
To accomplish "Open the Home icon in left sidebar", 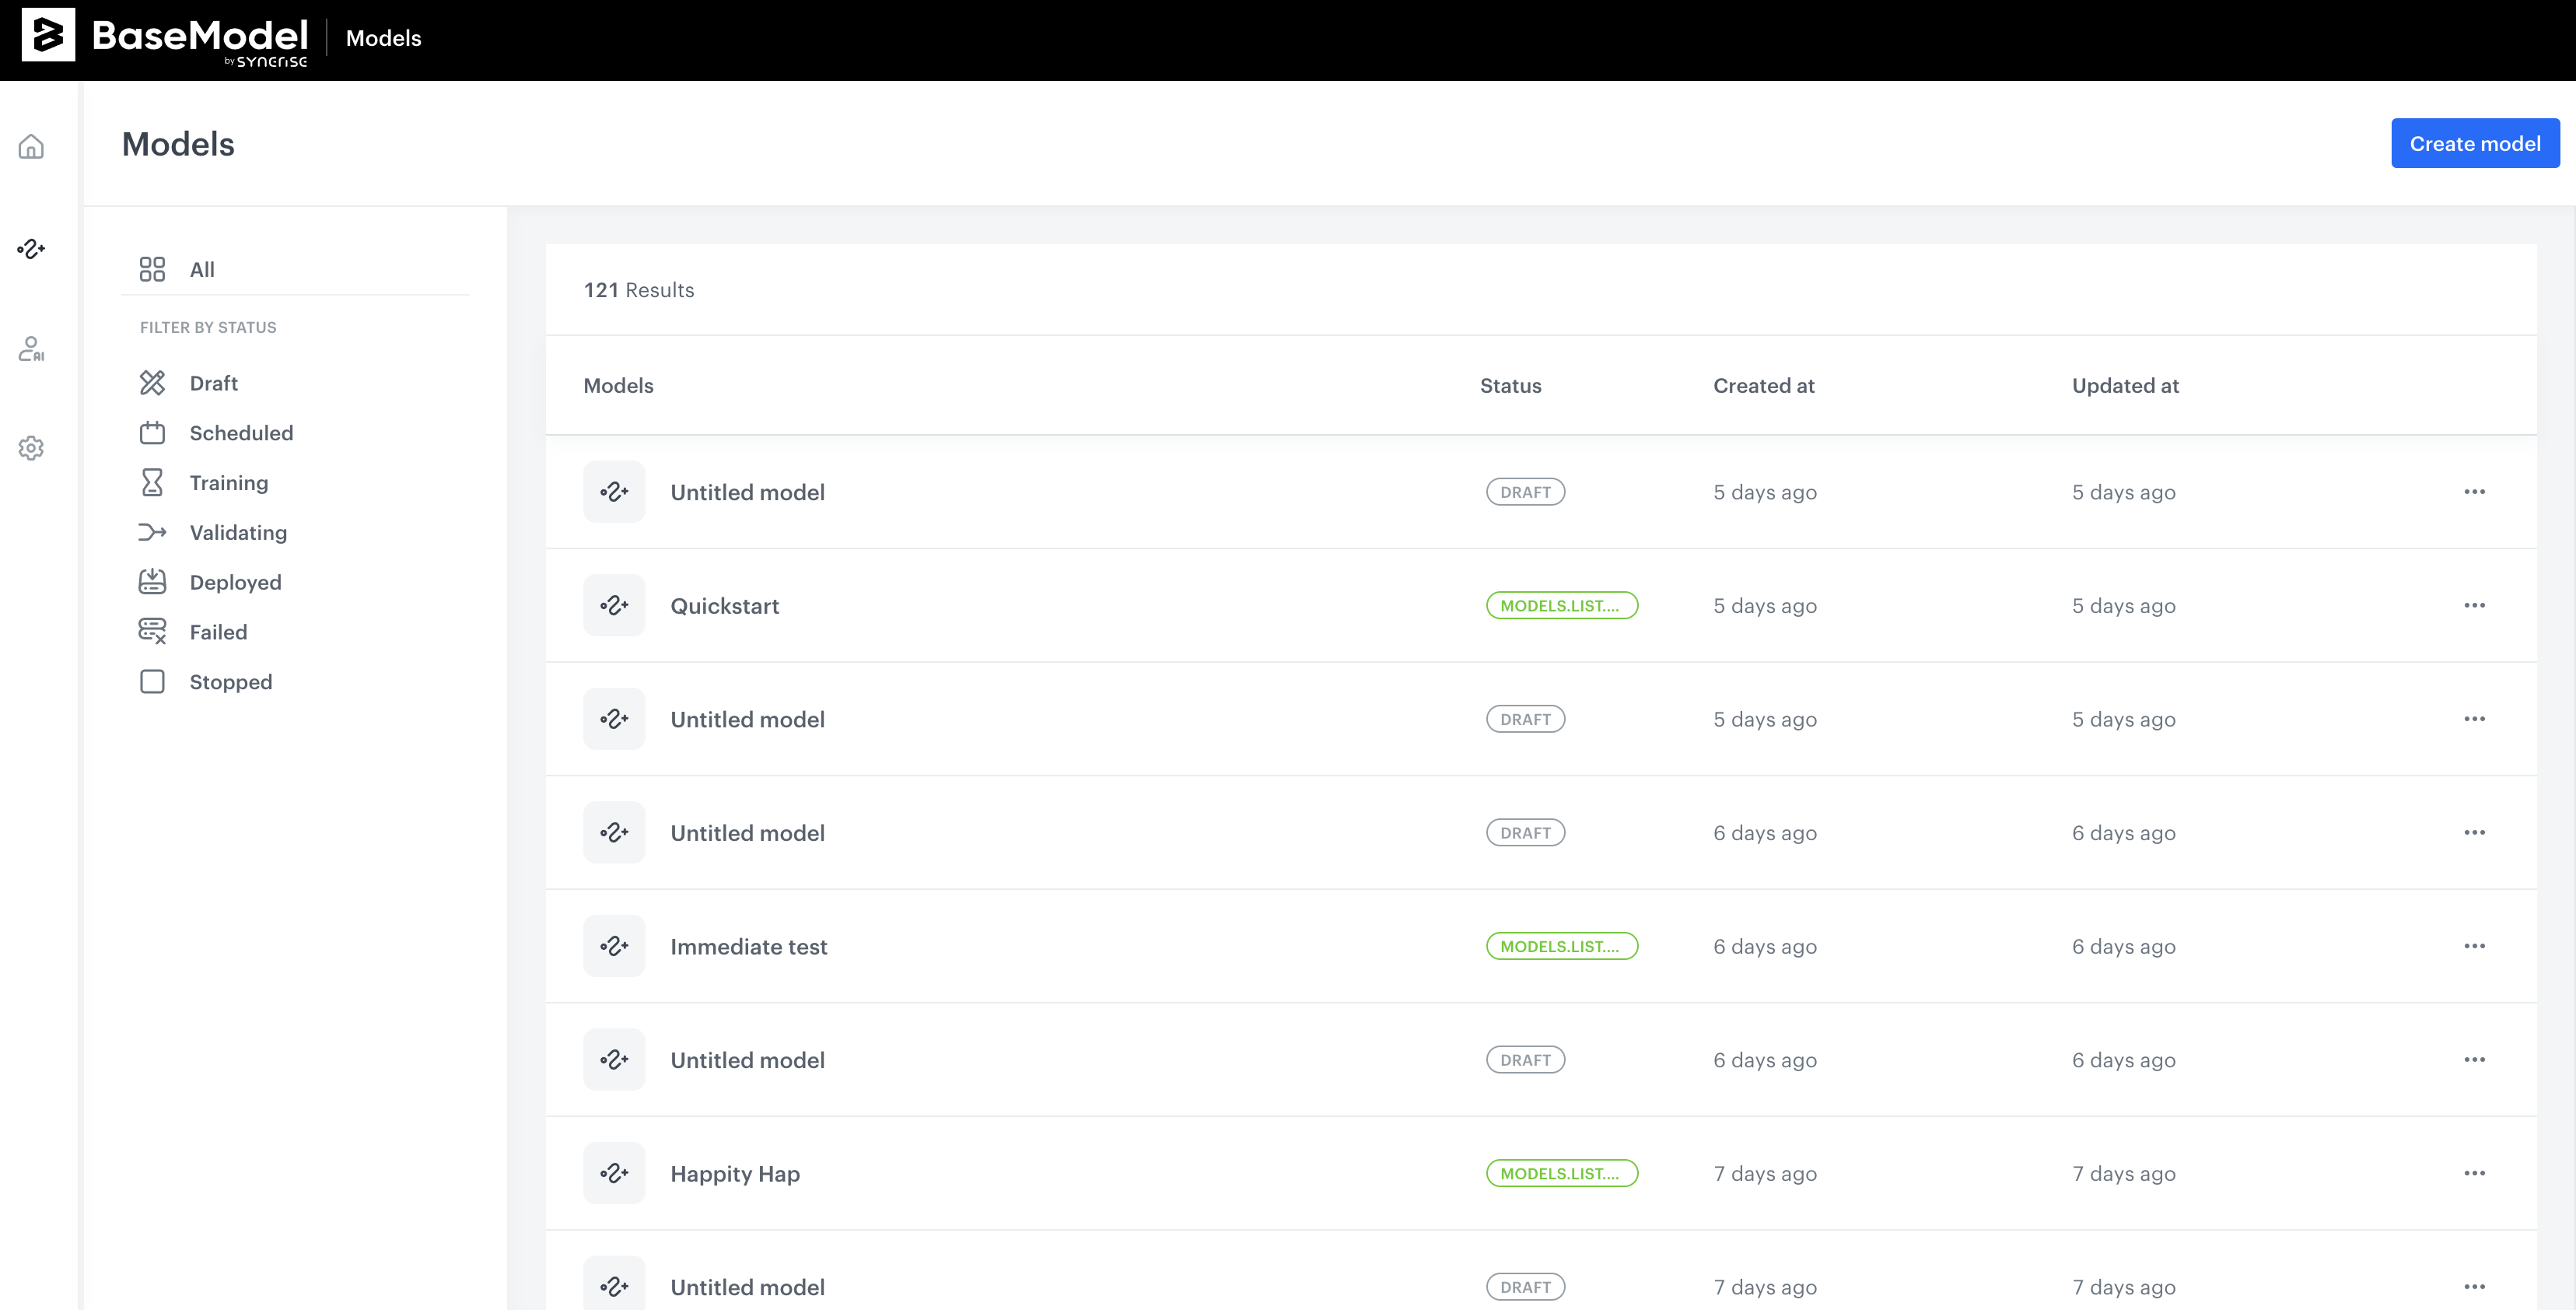I will coord(31,147).
